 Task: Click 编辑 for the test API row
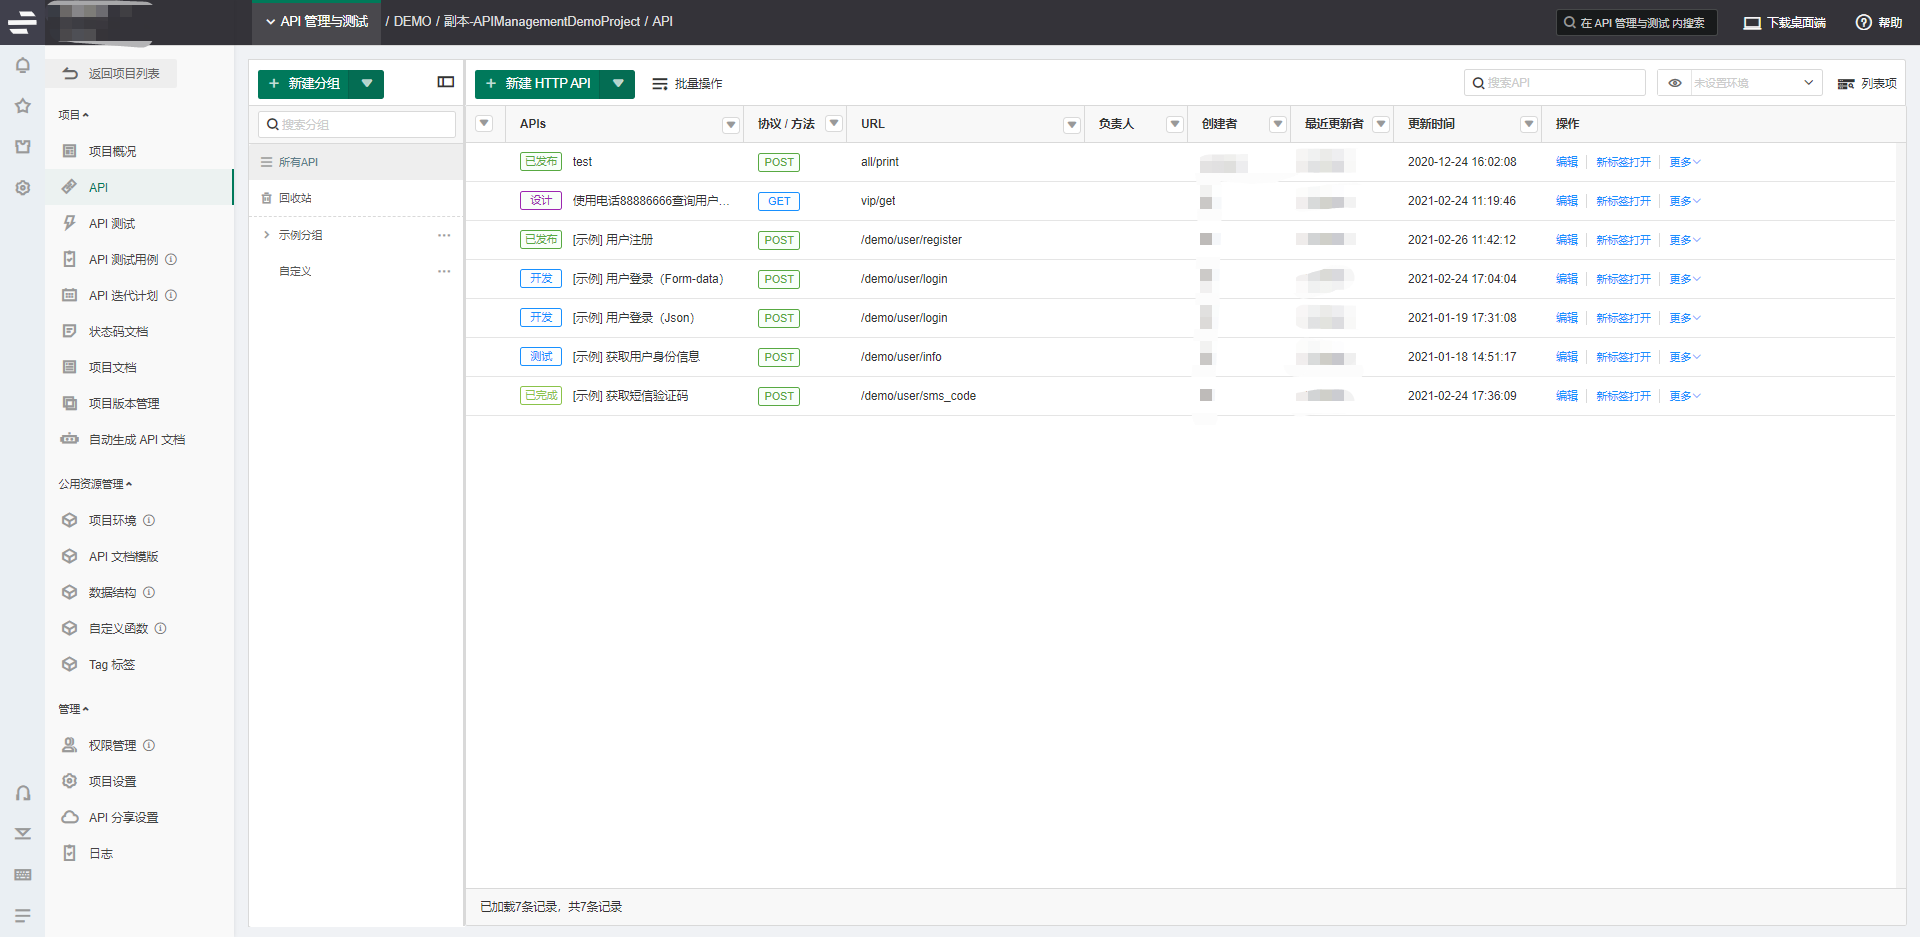click(x=1567, y=162)
